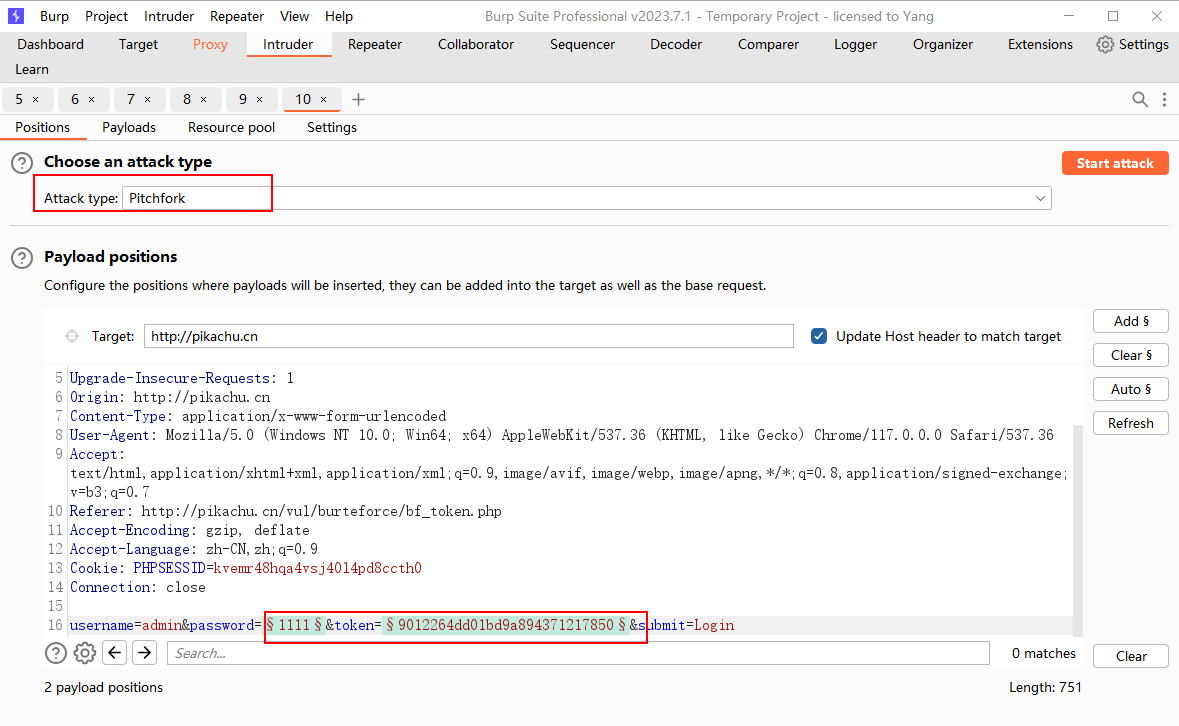The height and width of the screenshot is (726, 1179).
Task: Open search settings gear below request editor
Action: [85, 653]
